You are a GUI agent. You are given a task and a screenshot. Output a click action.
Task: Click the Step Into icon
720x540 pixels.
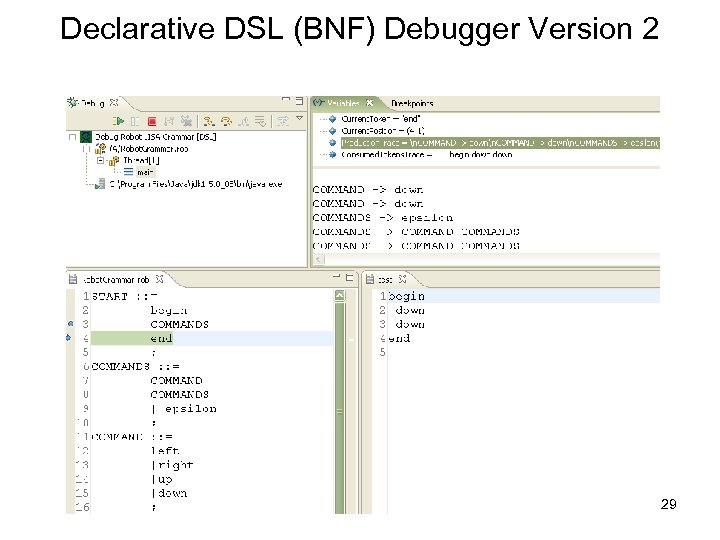(209, 121)
